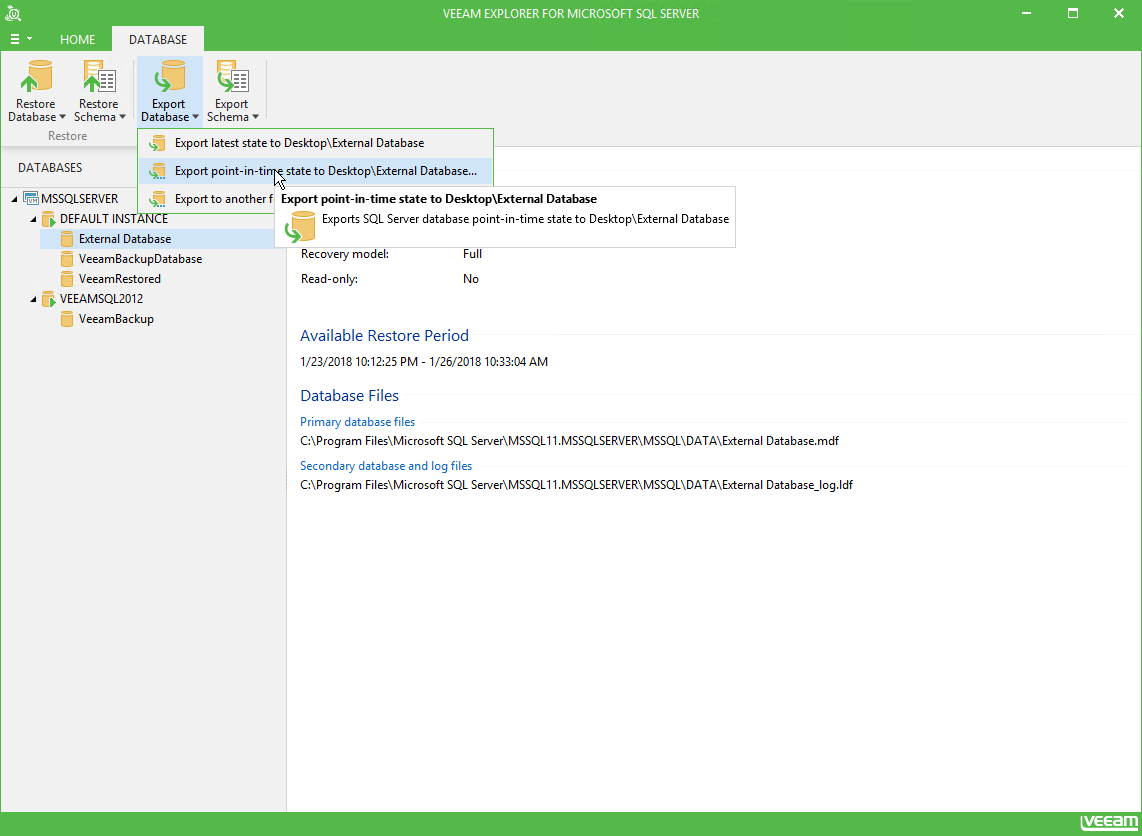Switch to the DATABASE tab

click(x=158, y=39)
